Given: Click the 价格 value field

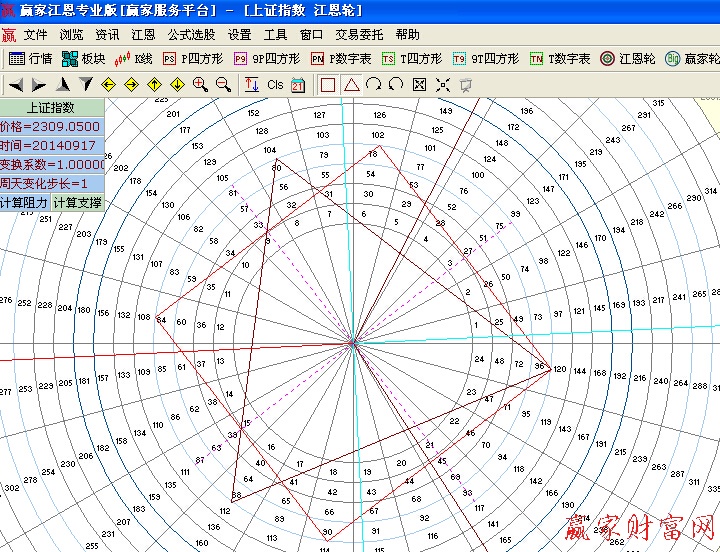Looking at the screenshot, I should [x=51, y=126].
